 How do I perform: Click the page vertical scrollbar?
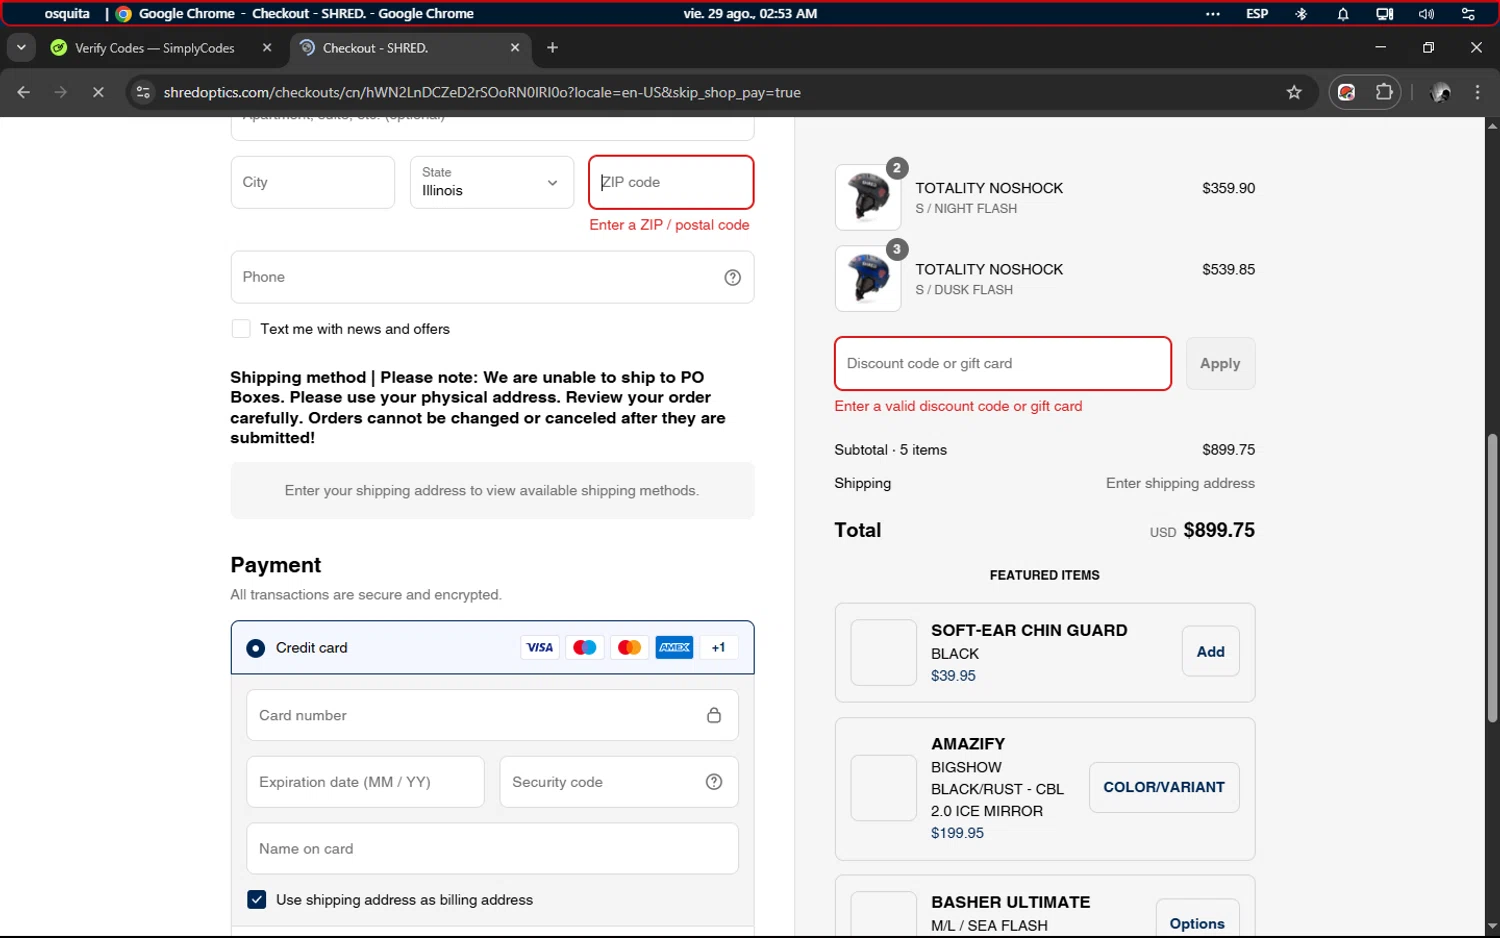(x=1492, y=577)
